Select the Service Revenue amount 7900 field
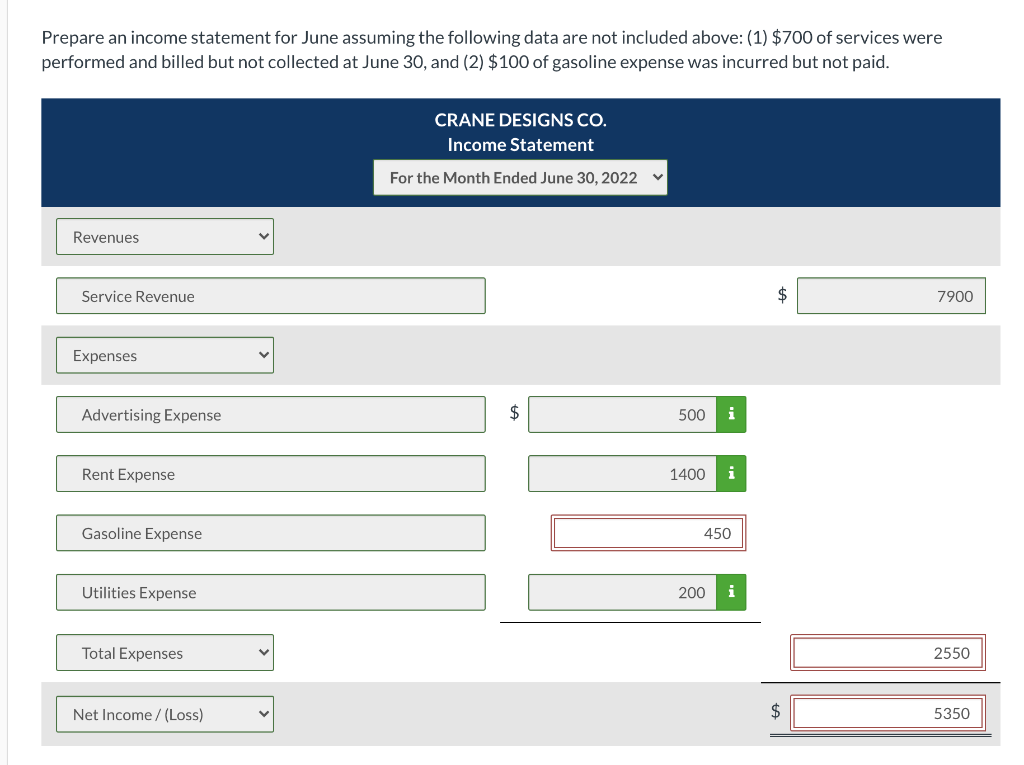Screen dimensions: 1024x765 pos(891,296)
